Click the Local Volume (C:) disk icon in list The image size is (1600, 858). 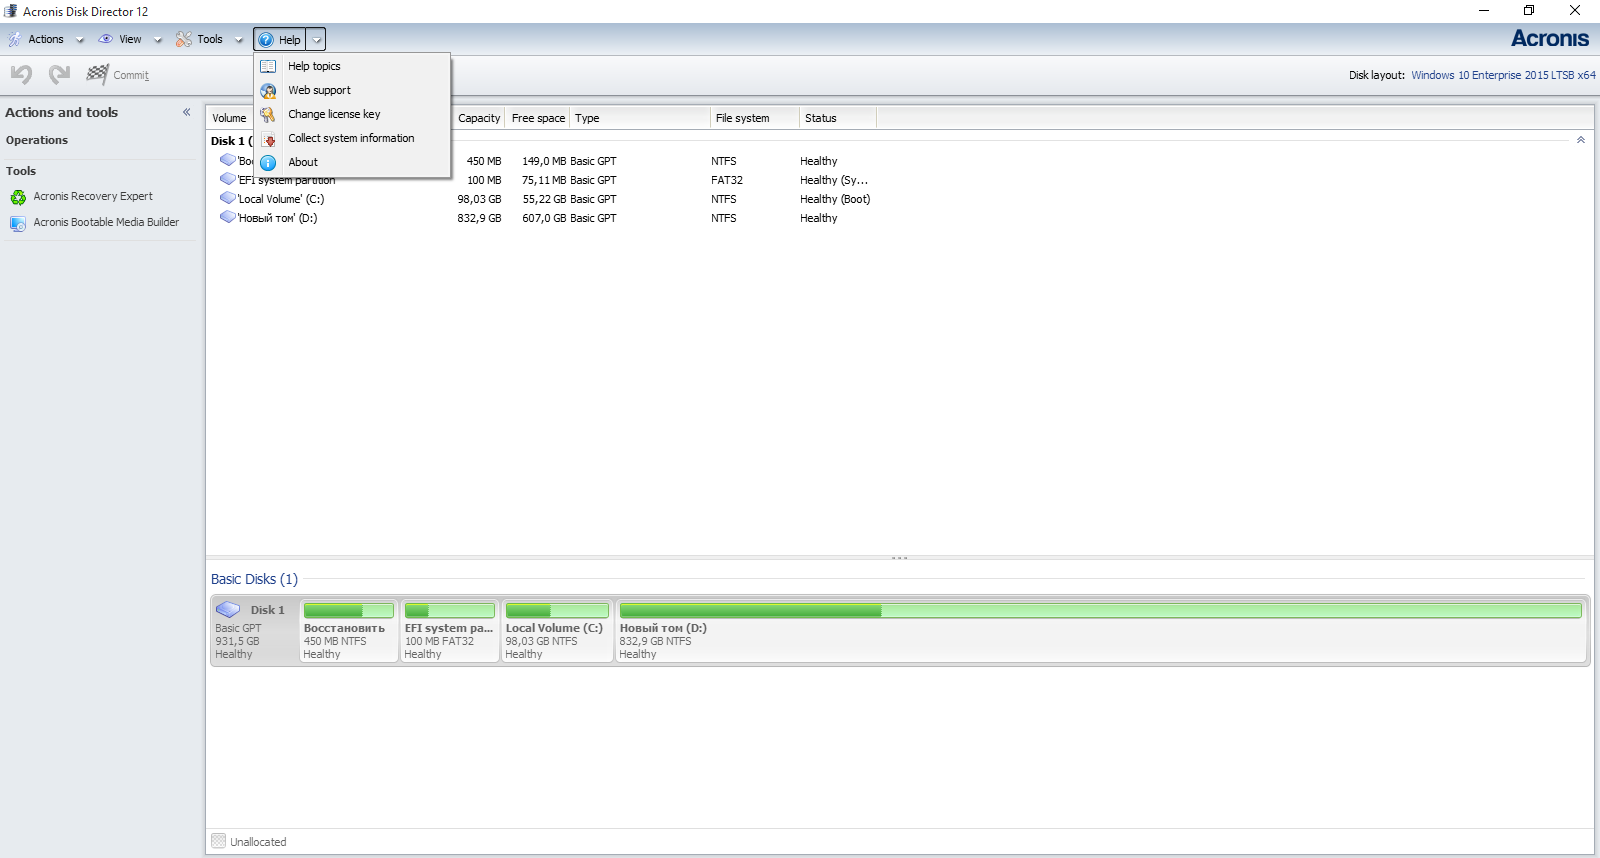click(228, 198)
